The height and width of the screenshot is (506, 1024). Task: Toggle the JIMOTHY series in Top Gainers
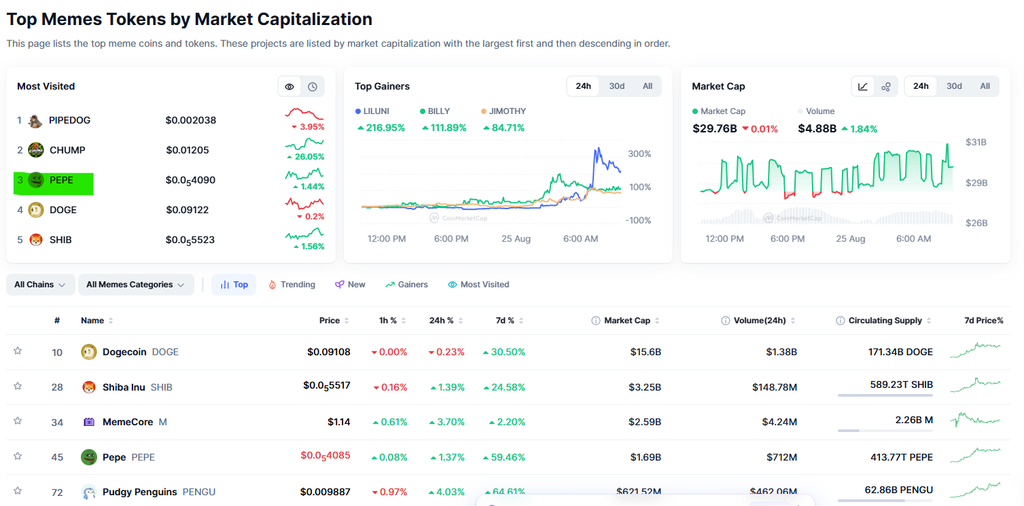pyautogui.click(x=503, y=111)
